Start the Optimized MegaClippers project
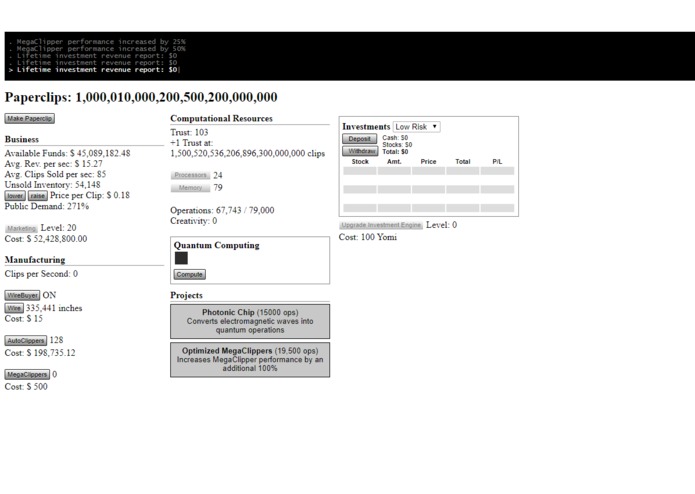The width and height of the screenshot is (695, 494). pyautogui.click(x=250, y=359)
